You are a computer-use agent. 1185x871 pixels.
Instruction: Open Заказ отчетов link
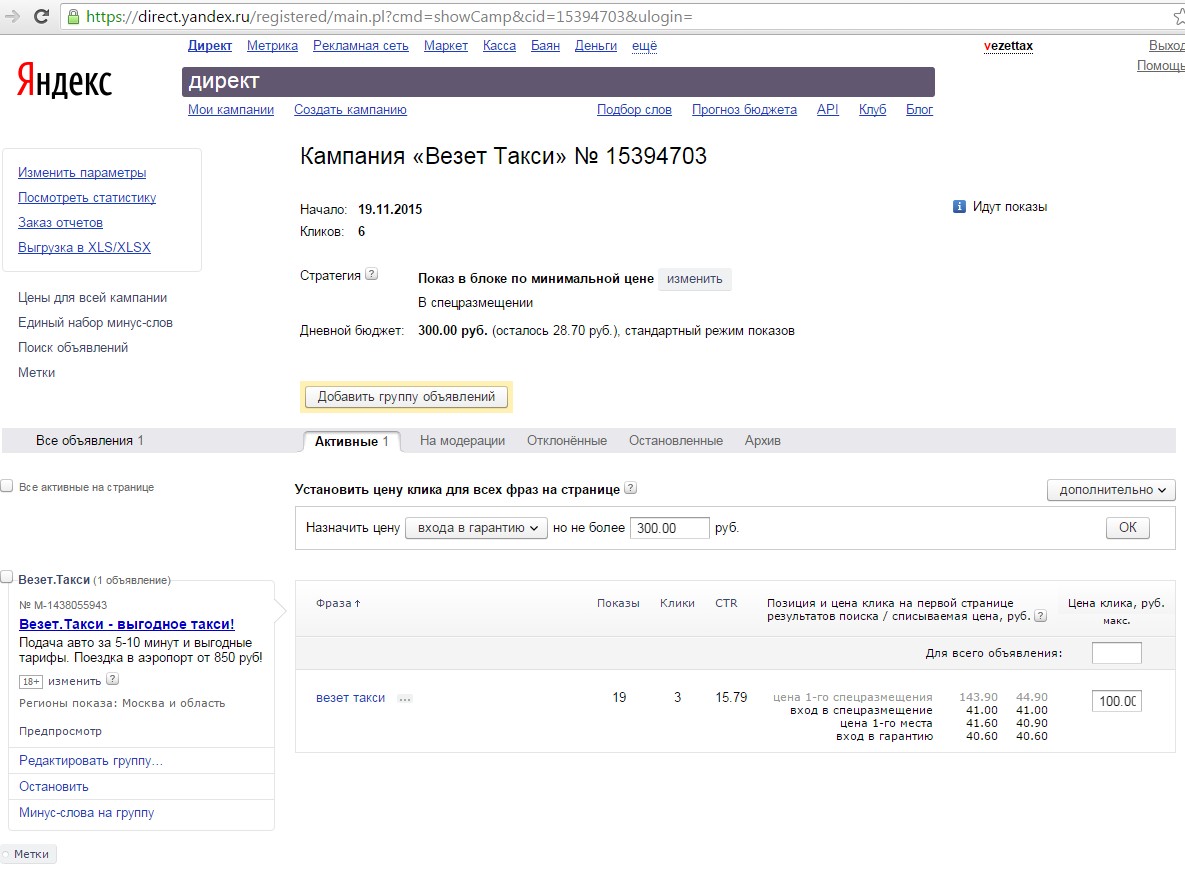pos(60,223)
